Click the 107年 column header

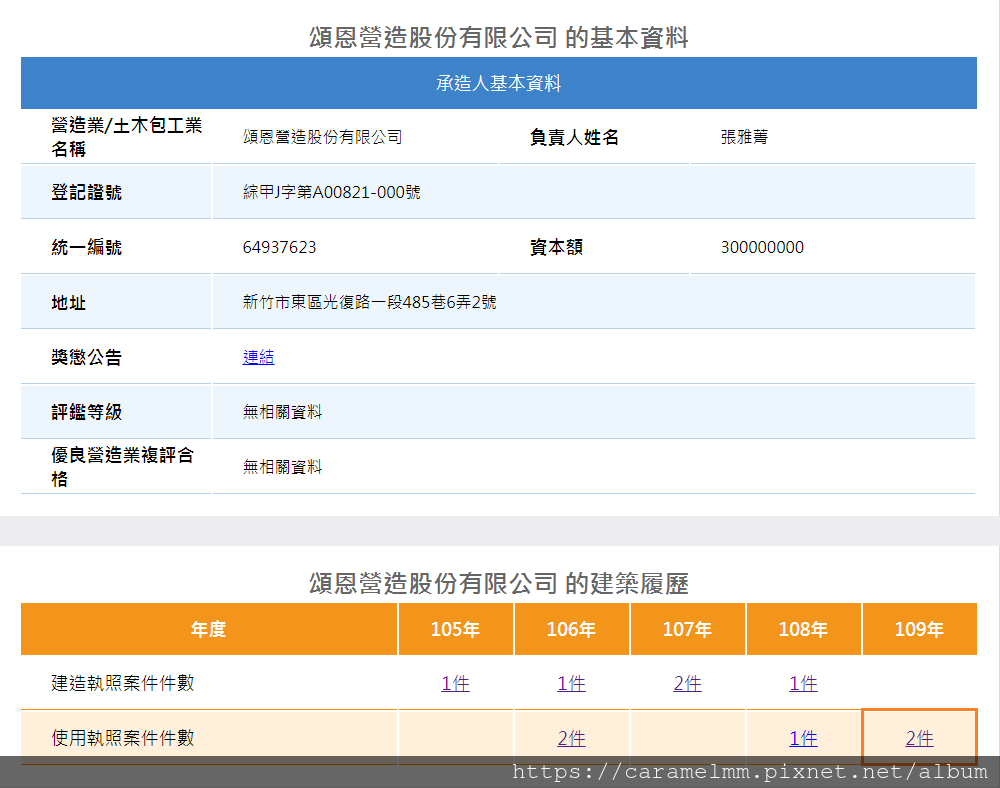[x=688, y=629]
